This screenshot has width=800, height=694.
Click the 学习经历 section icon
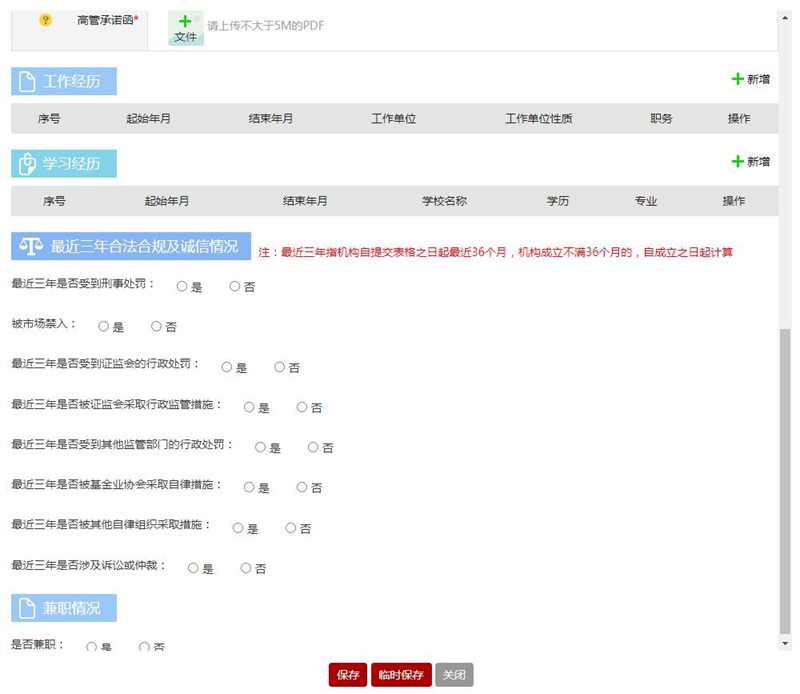[x=27, y=164]
